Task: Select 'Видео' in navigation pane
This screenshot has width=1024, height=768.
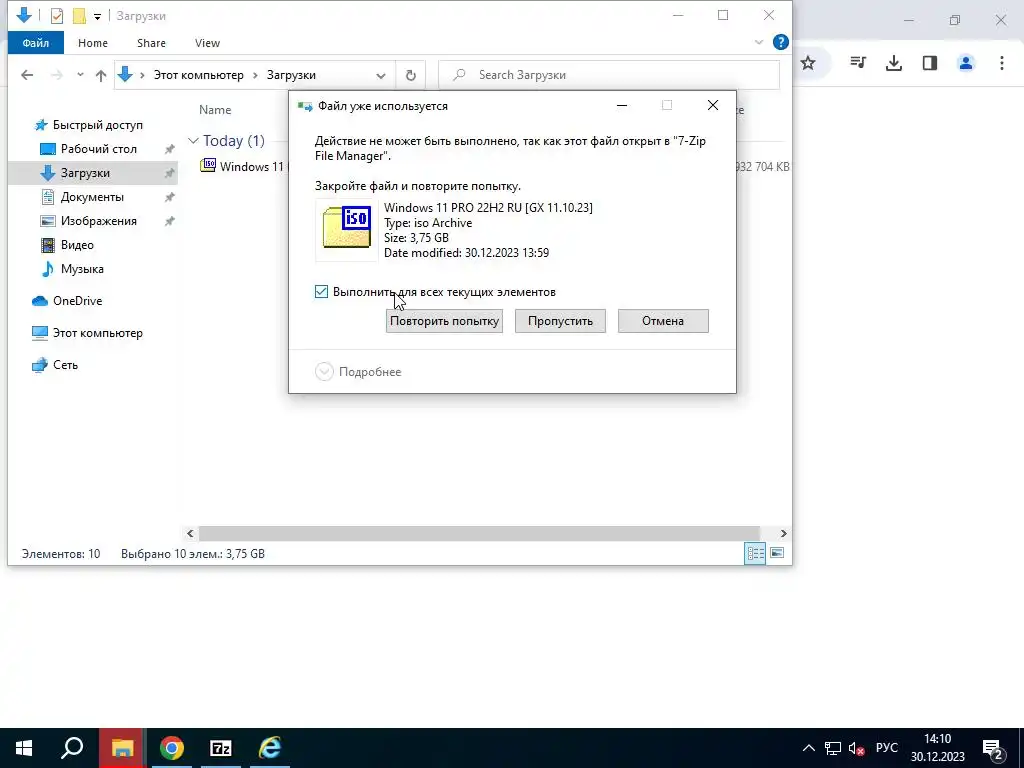Action: (77, 245)
